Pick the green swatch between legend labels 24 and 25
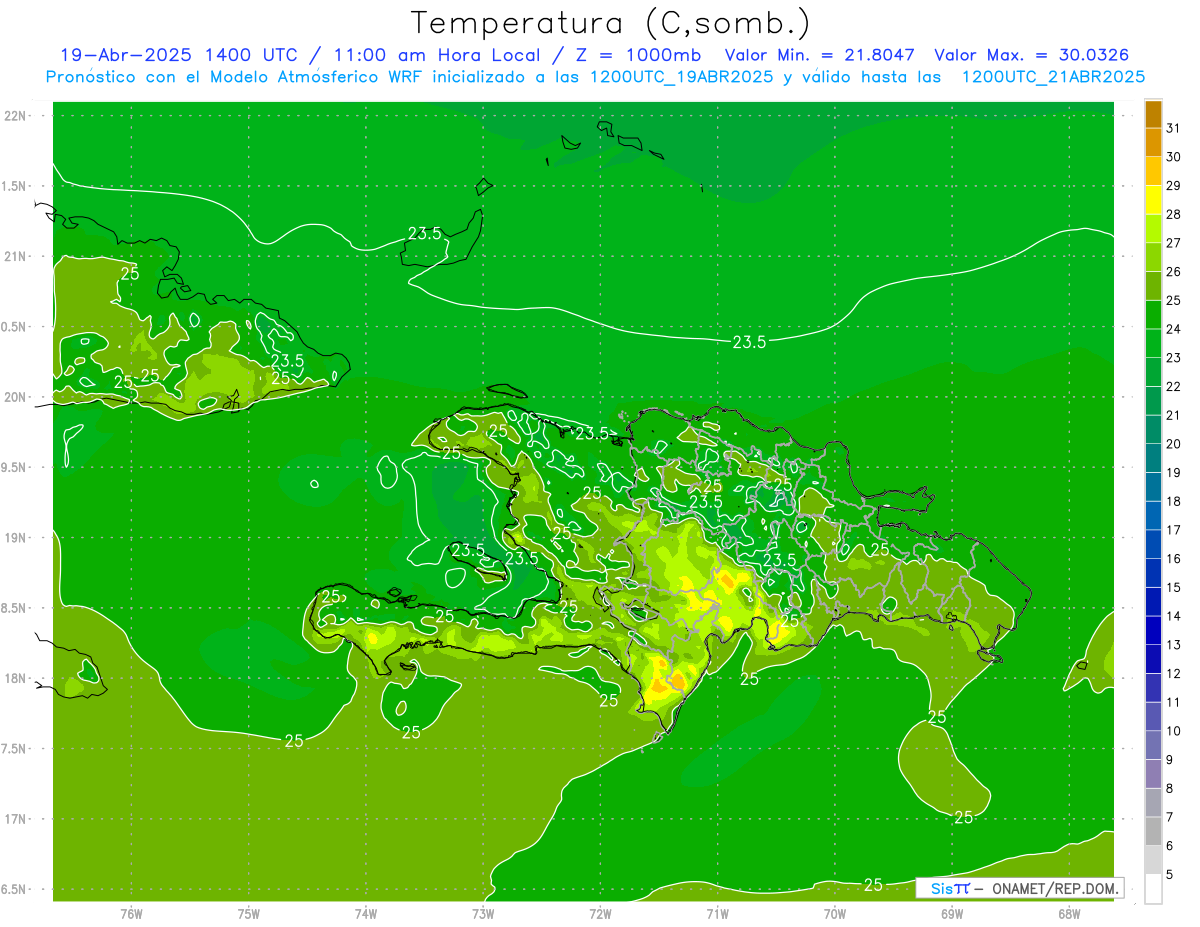The width and height of the screenshot is (1200, 927). point(1153,315)
